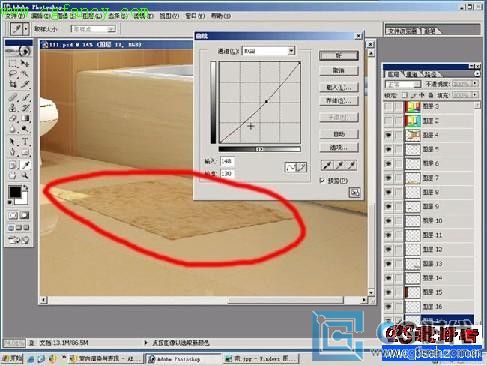Open the layer fill slider arrow
The width and height of the screenshot is (487, 366).
(475, 95)
